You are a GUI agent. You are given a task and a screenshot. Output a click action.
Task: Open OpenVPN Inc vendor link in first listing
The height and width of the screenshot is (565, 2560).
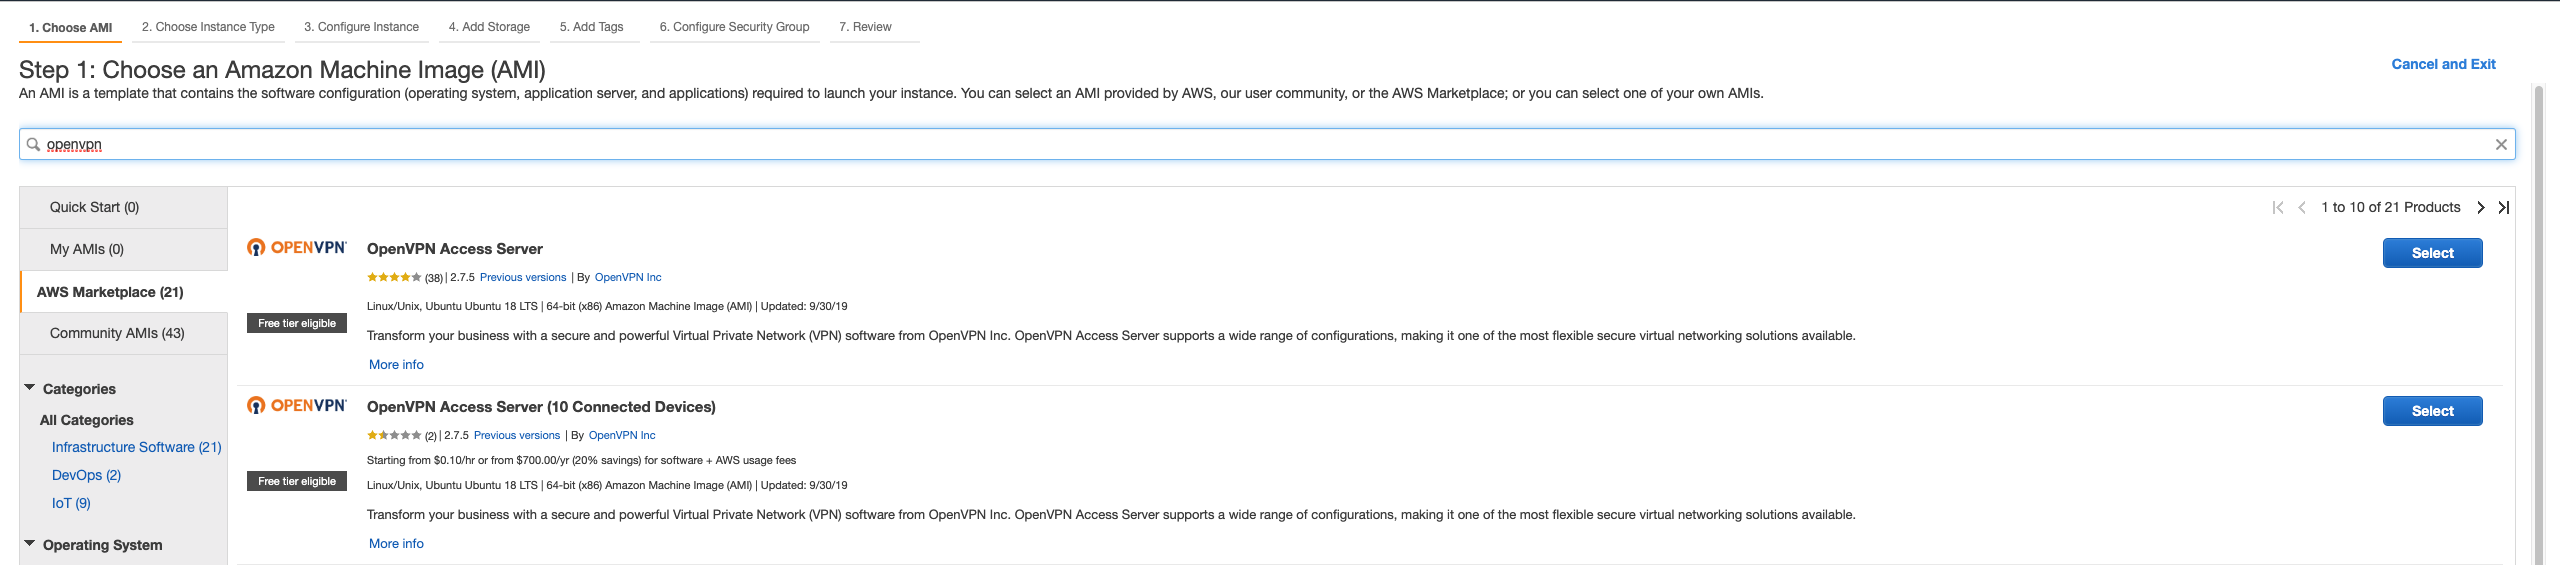[x=628, y=277]
